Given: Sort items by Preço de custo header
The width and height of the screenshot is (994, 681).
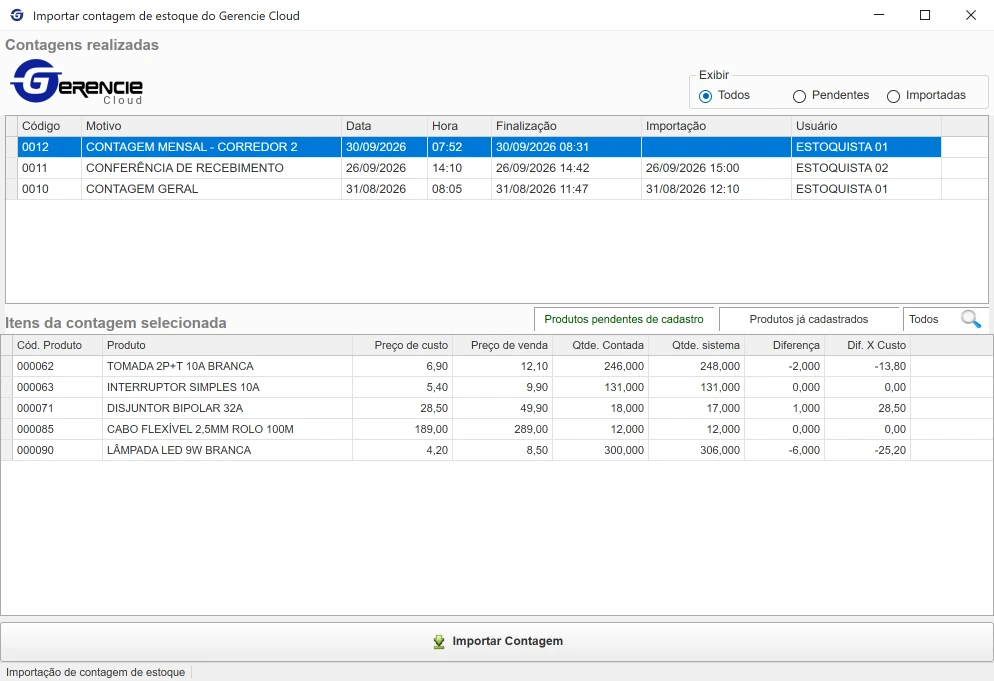Looking at the screenshot, I should 403,345.
